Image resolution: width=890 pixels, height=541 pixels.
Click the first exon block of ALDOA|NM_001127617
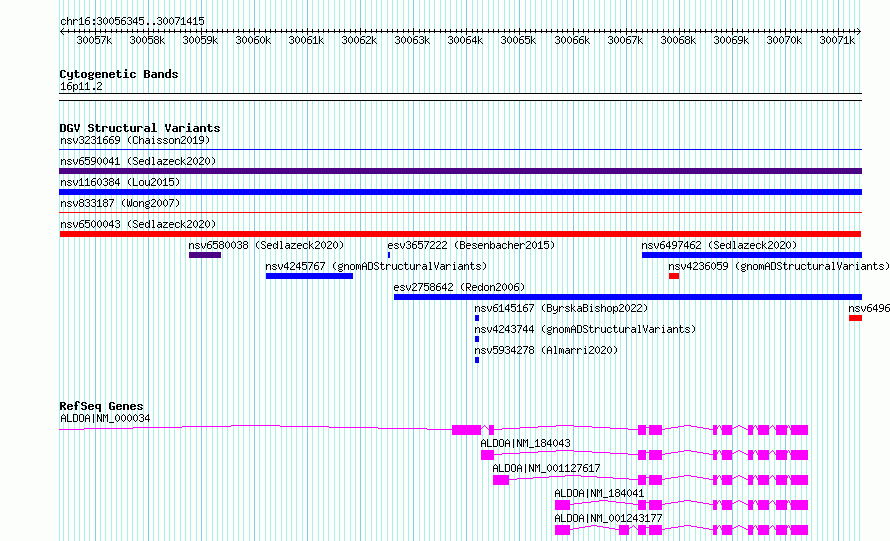(501, 480)
